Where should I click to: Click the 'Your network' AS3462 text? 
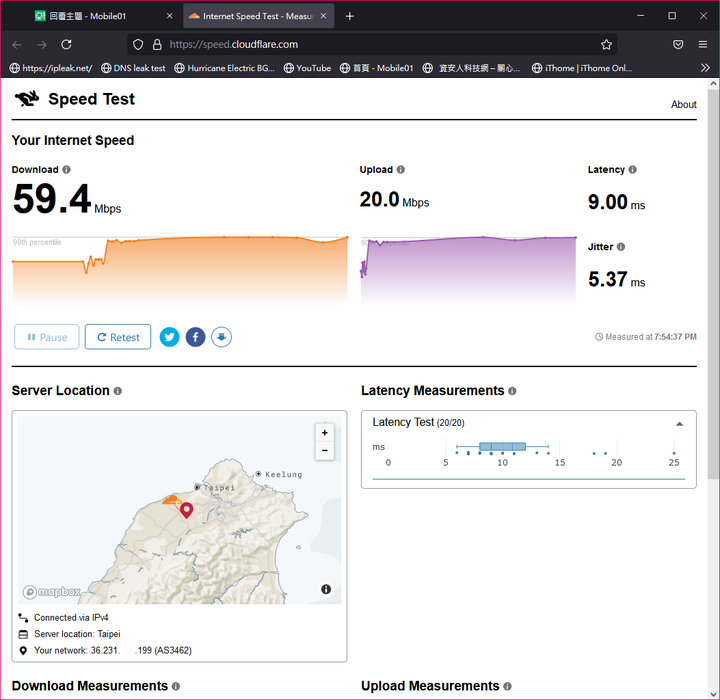pyautogui.click(x=113, y=650)
